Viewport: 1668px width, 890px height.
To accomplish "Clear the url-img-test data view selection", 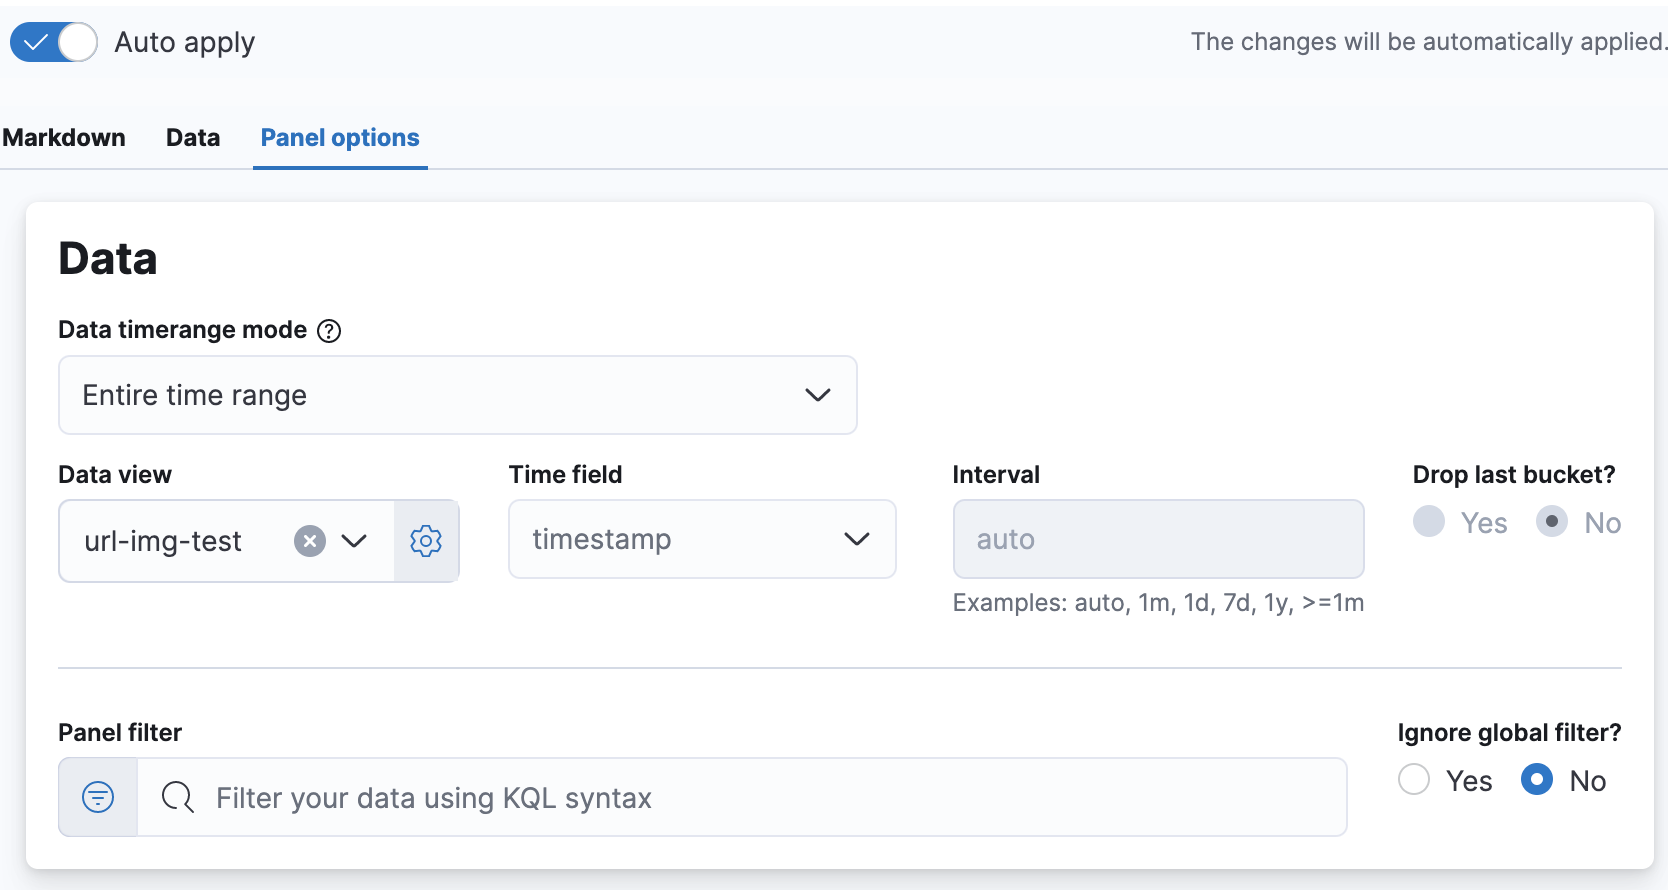I will (310, 541).
